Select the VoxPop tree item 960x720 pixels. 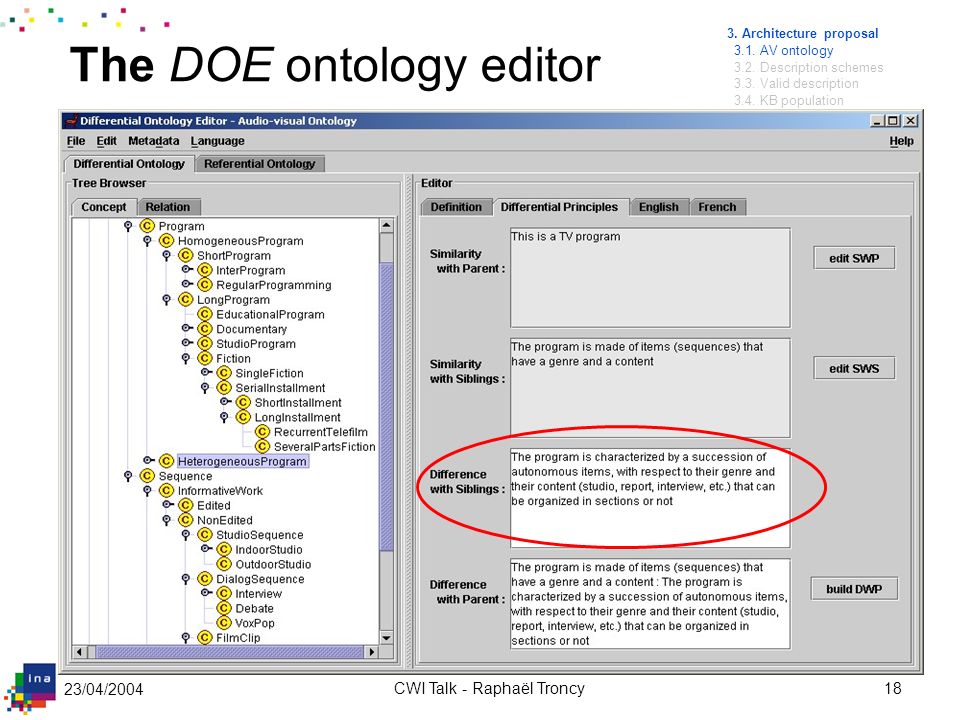coord(255,623)
